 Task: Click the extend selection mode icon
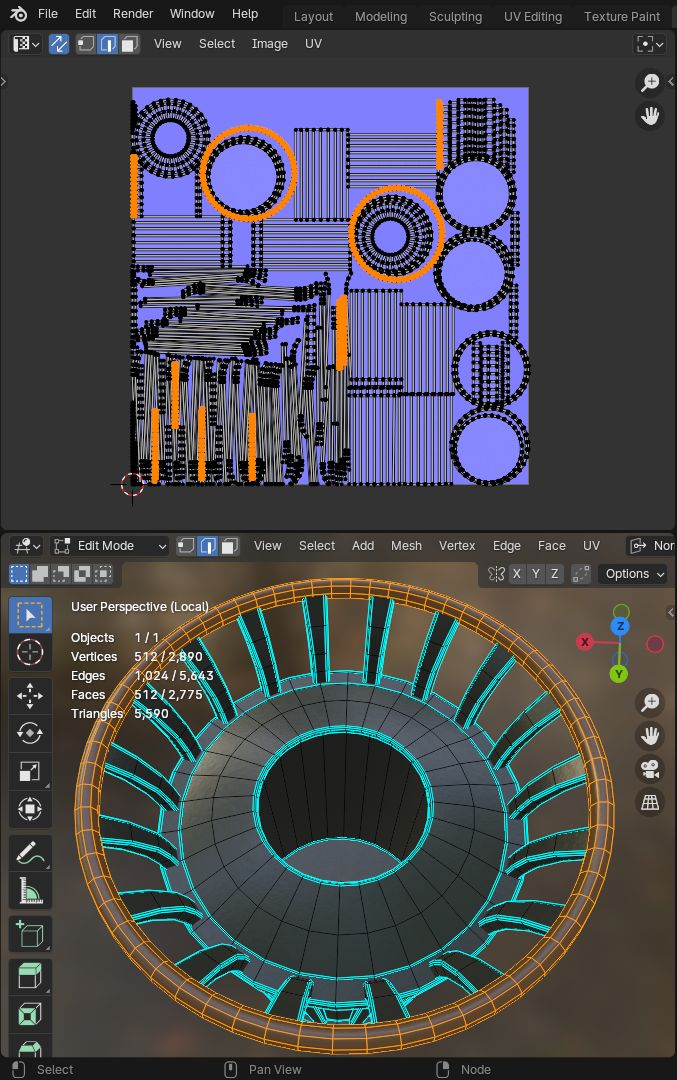tap(40, 574)
